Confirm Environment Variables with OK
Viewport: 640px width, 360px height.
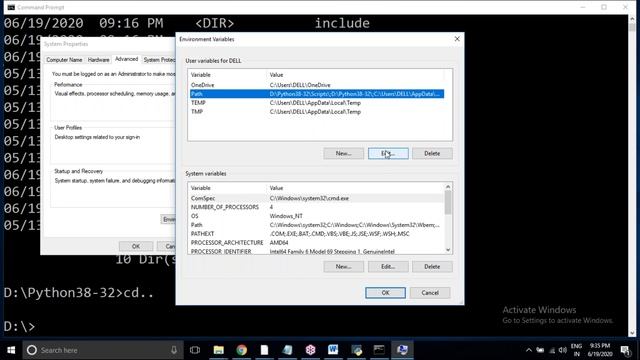tap(385, 293)
